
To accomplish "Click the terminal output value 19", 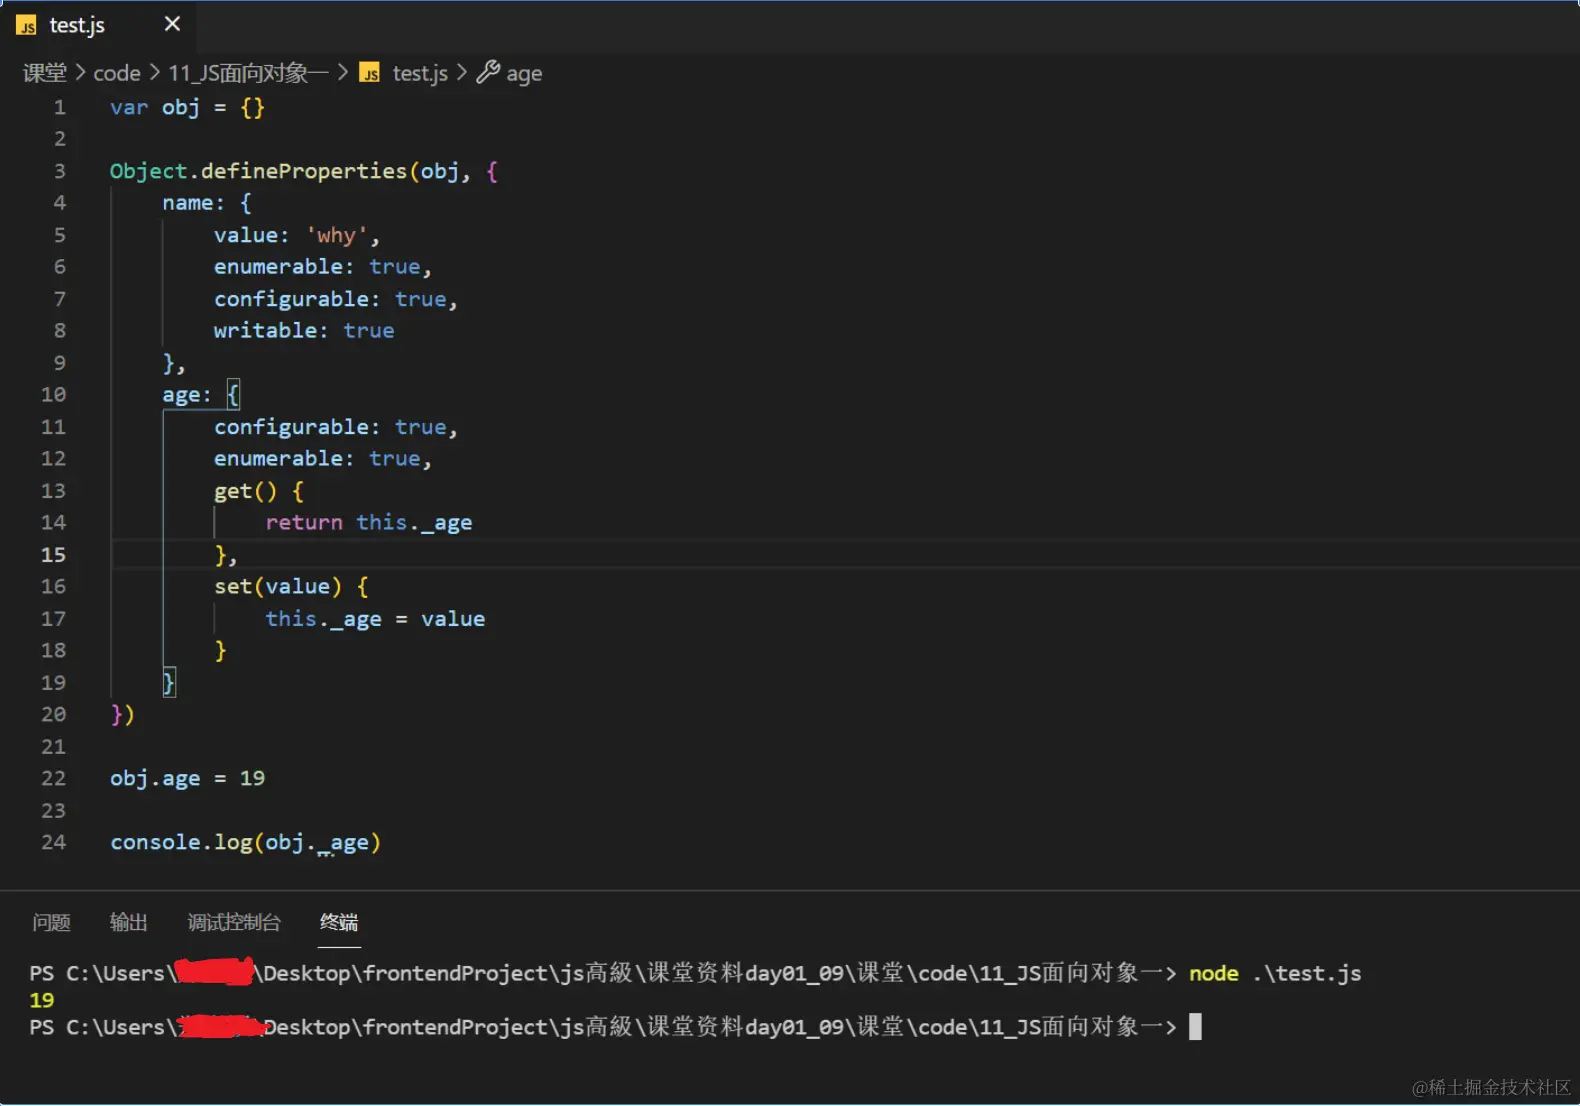I will pyautogui.click(x=42, y=1000).
